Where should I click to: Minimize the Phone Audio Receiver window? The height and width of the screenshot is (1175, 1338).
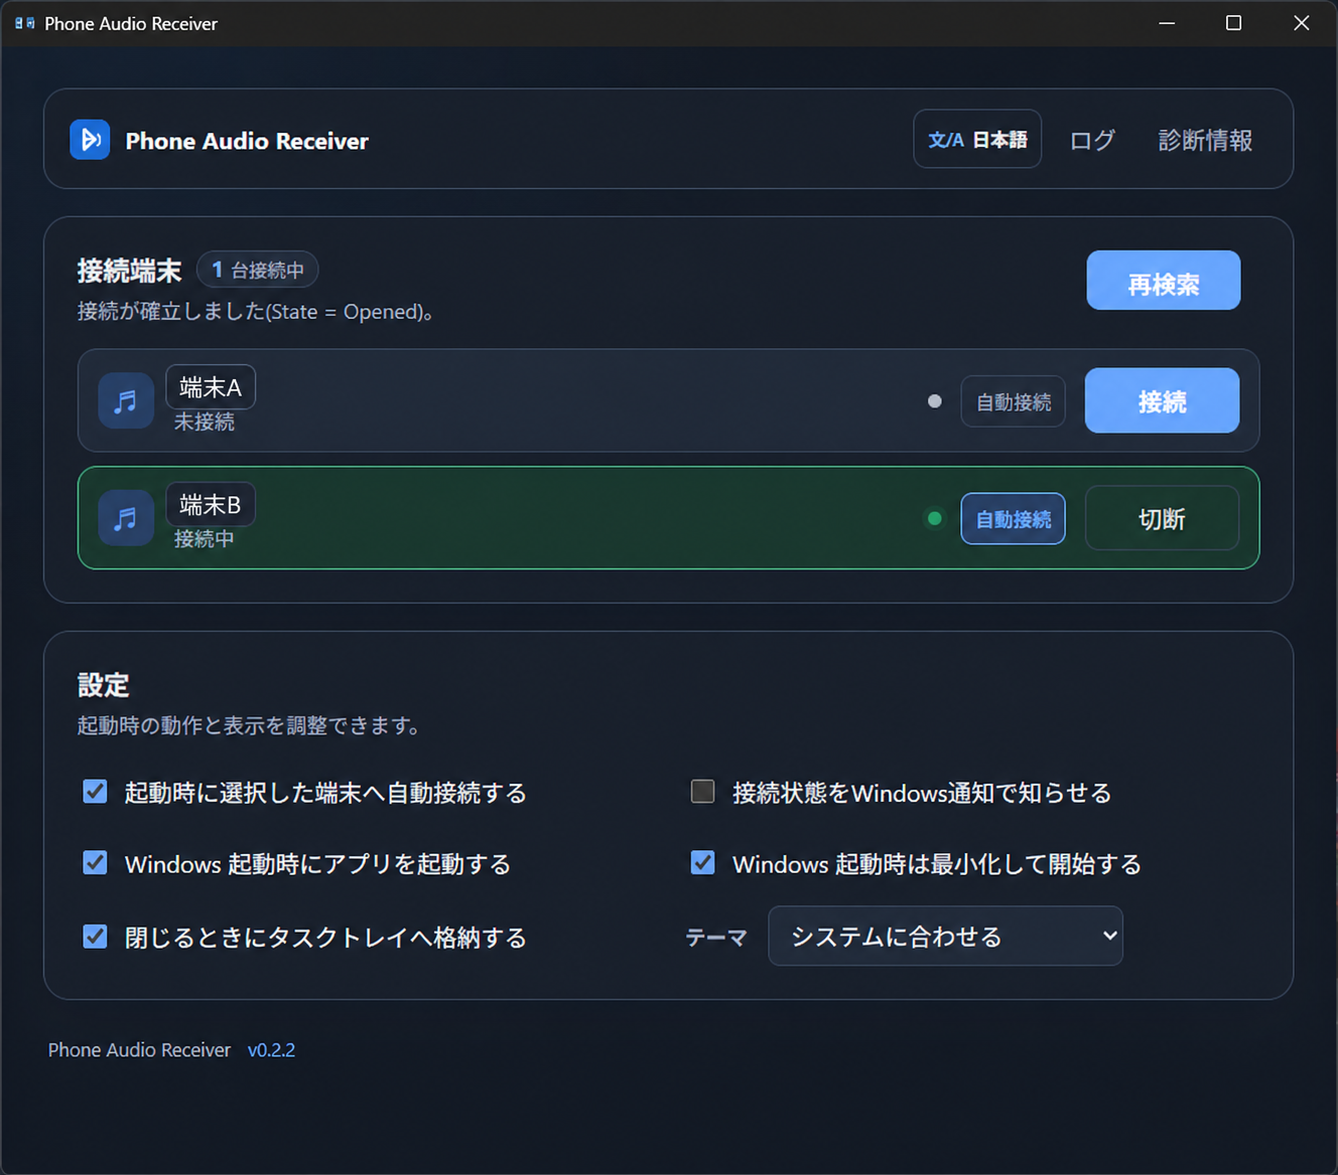[x=1167, y=23]
